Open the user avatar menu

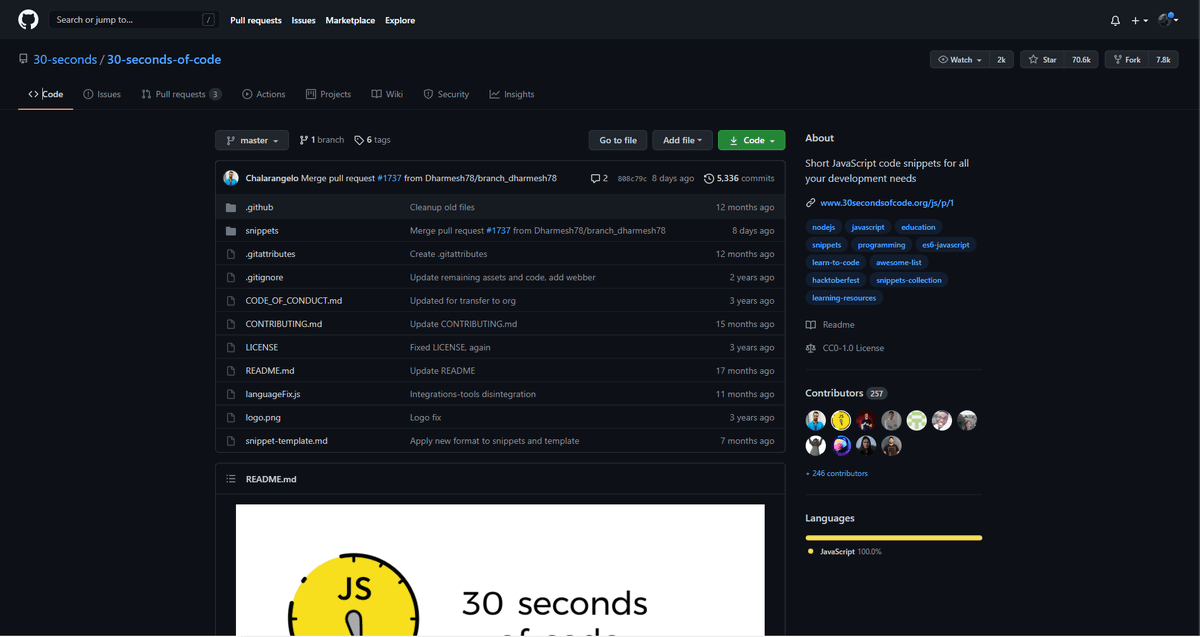pos(1167,20)
